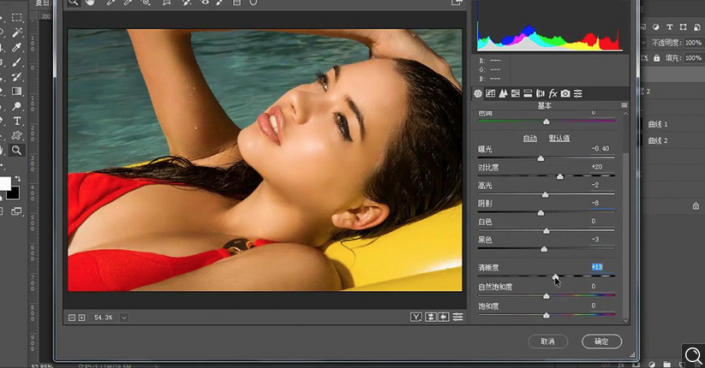Image resolution: width=705 pixels, height=368 pixels.
Task: Select the Gradient tool
Action: pyautogui.click(x=17, y=91)
